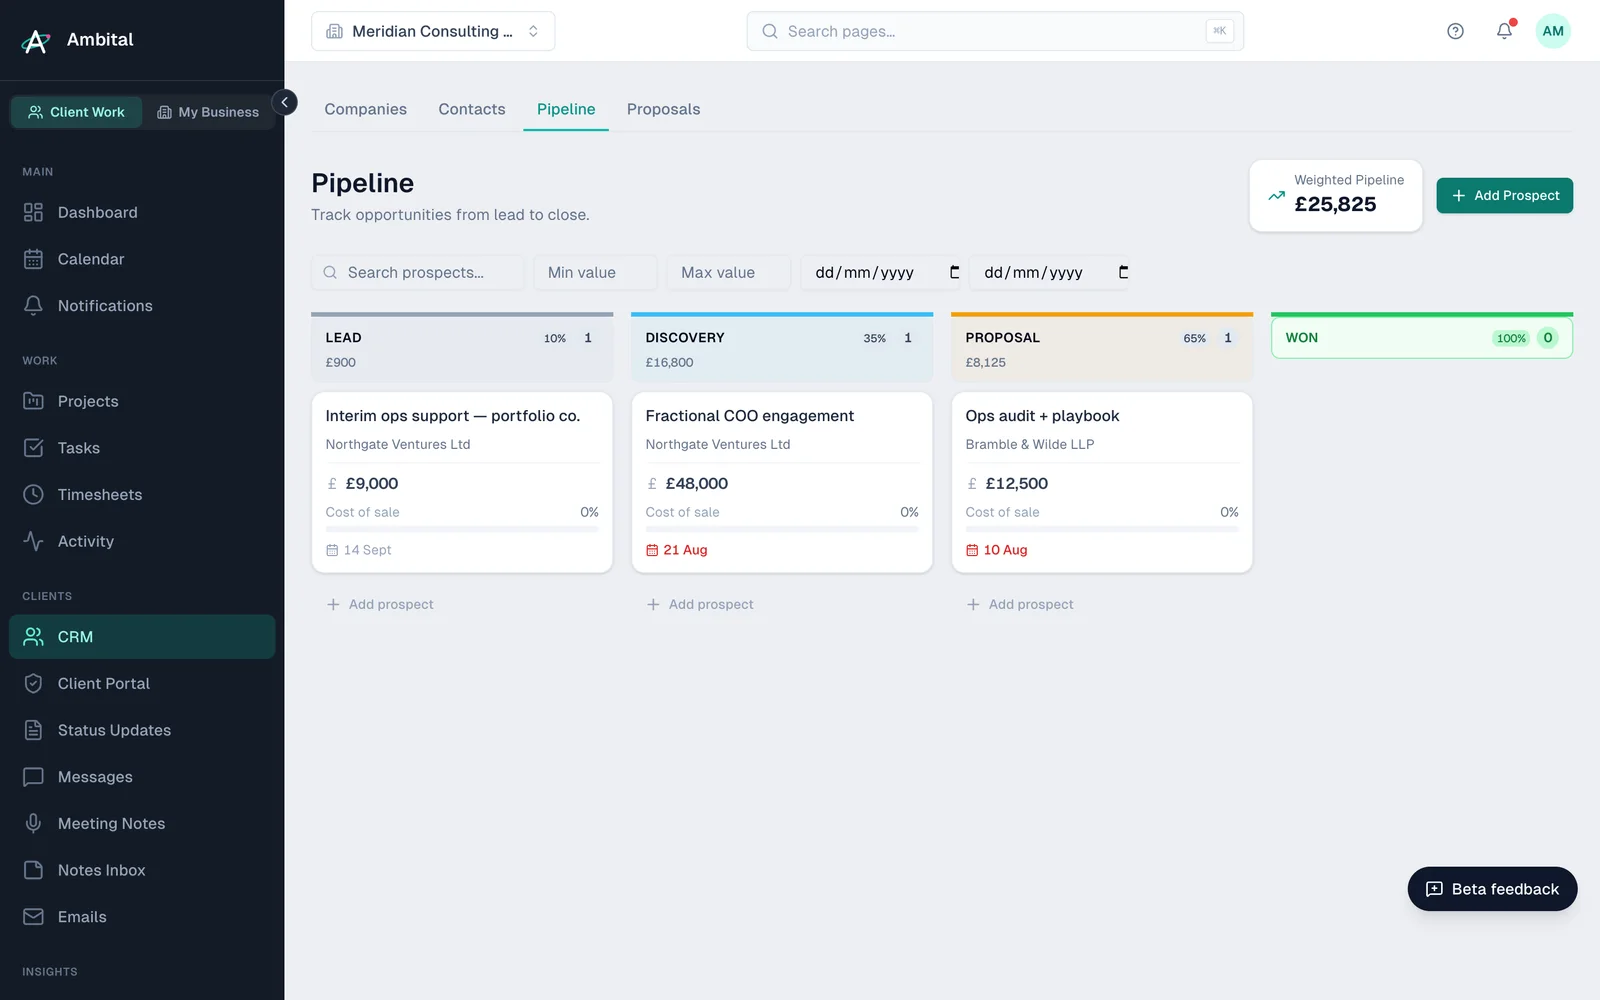Open the help question-mark icon

tap(1455, 31)
